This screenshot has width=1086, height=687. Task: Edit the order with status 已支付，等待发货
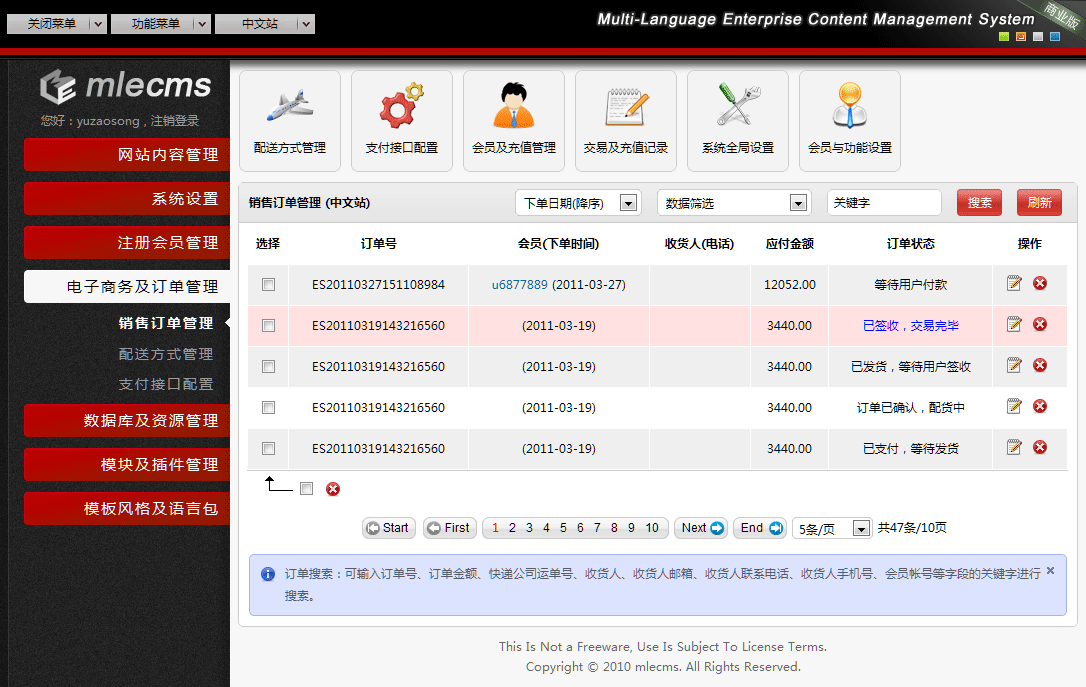pyautogui.click(x=1014, y=447)
